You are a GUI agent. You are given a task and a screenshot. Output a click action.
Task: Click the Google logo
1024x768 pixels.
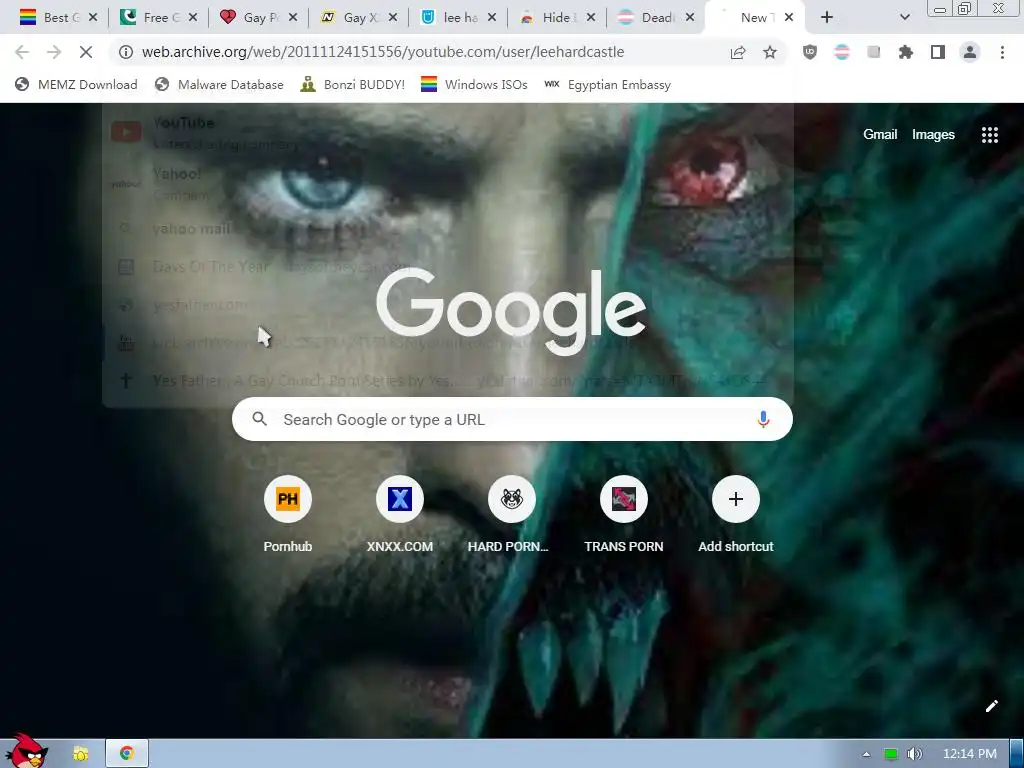tap(511, 311)
